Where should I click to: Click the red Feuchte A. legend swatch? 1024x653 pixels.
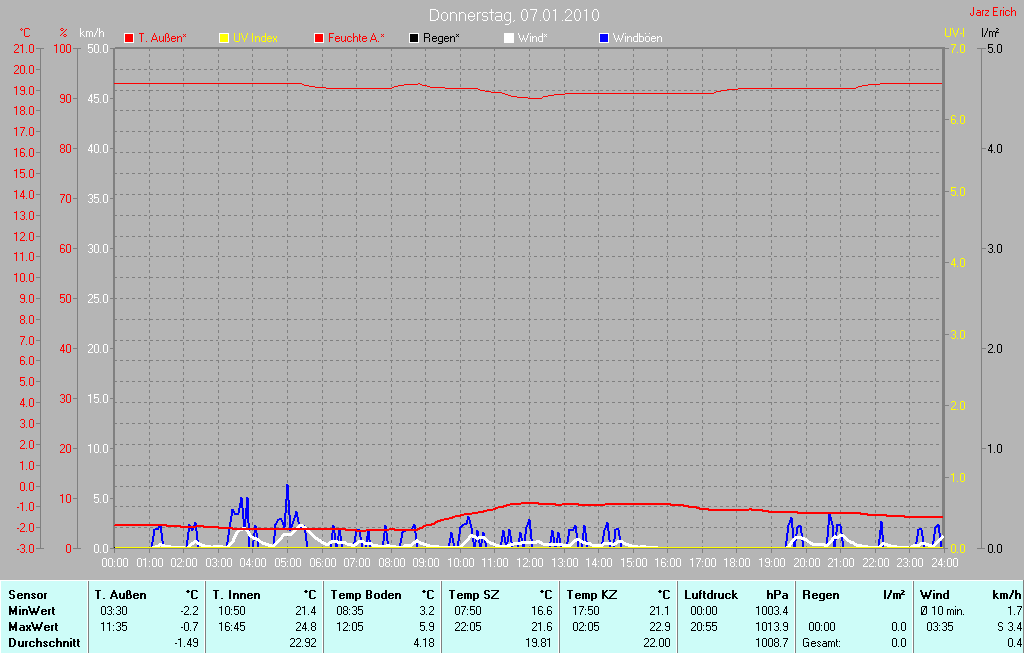(x=319, y=38)
